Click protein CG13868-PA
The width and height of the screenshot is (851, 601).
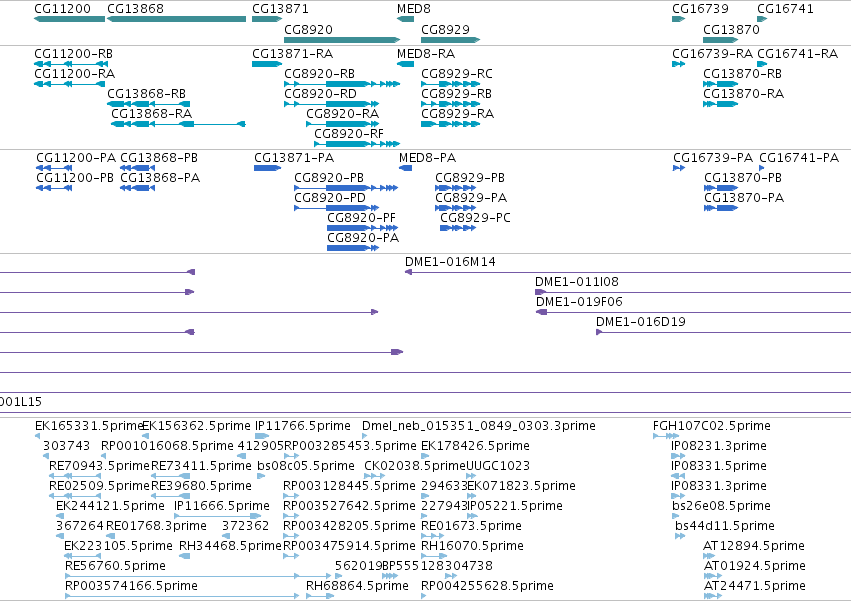(160, 178)
